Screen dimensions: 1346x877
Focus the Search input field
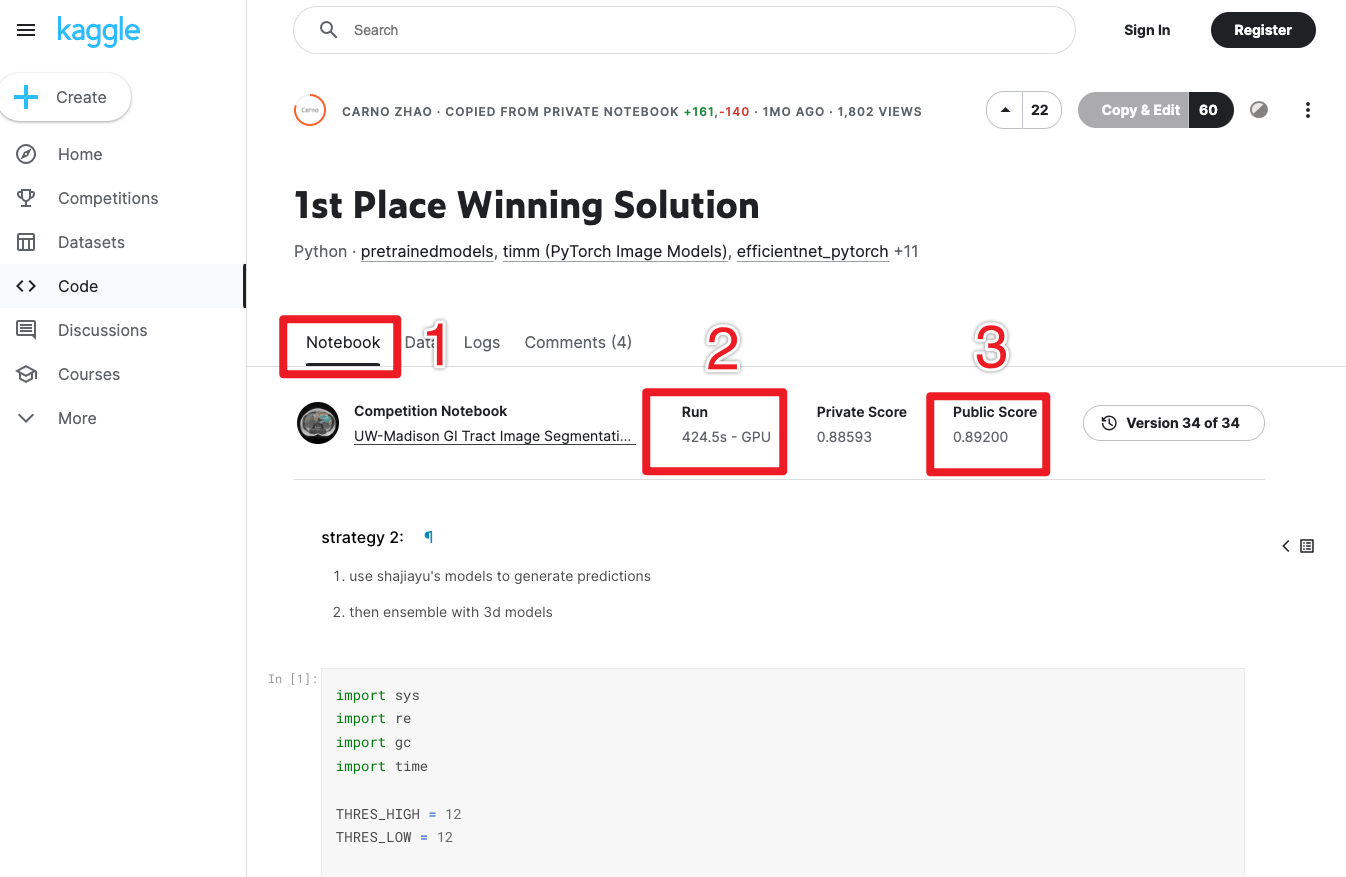[684, 30]
